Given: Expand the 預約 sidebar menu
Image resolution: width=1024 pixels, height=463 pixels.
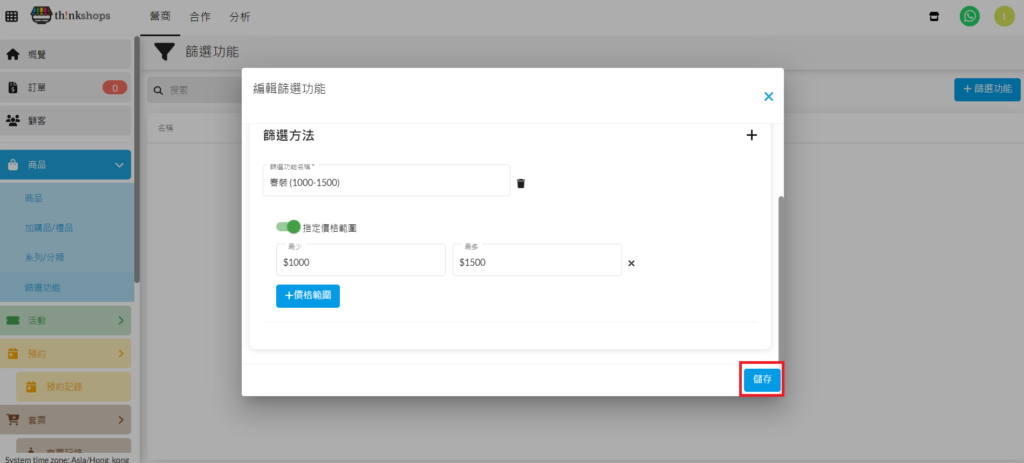Looking at the screenshot, I should (x=66, y=353).
